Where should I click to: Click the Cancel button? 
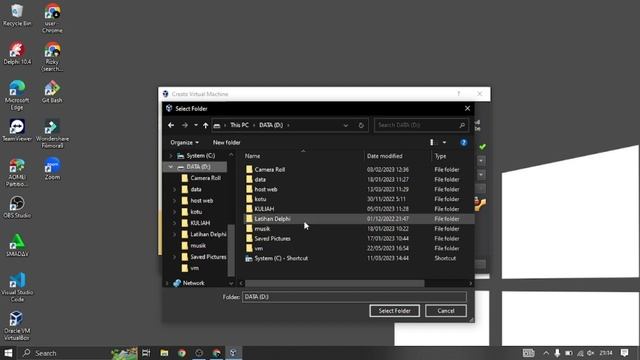(x=446, y=311)
